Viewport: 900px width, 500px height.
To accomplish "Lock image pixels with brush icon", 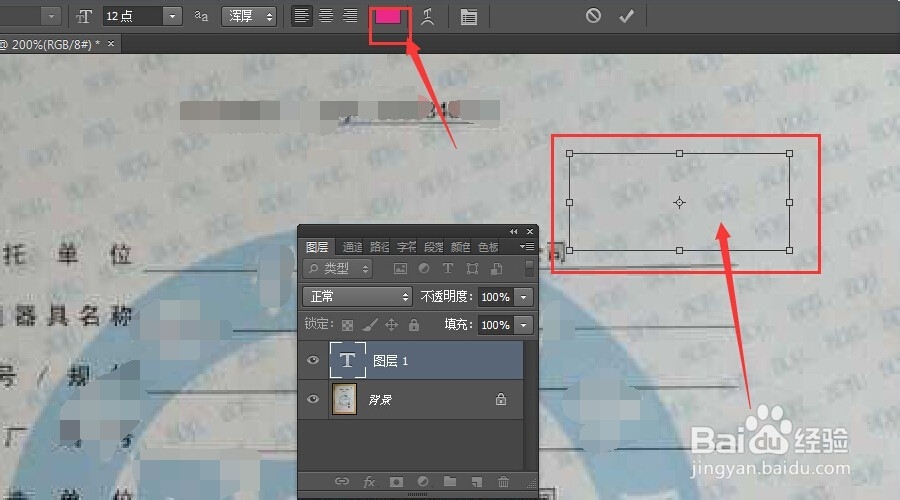I will 370,325.
